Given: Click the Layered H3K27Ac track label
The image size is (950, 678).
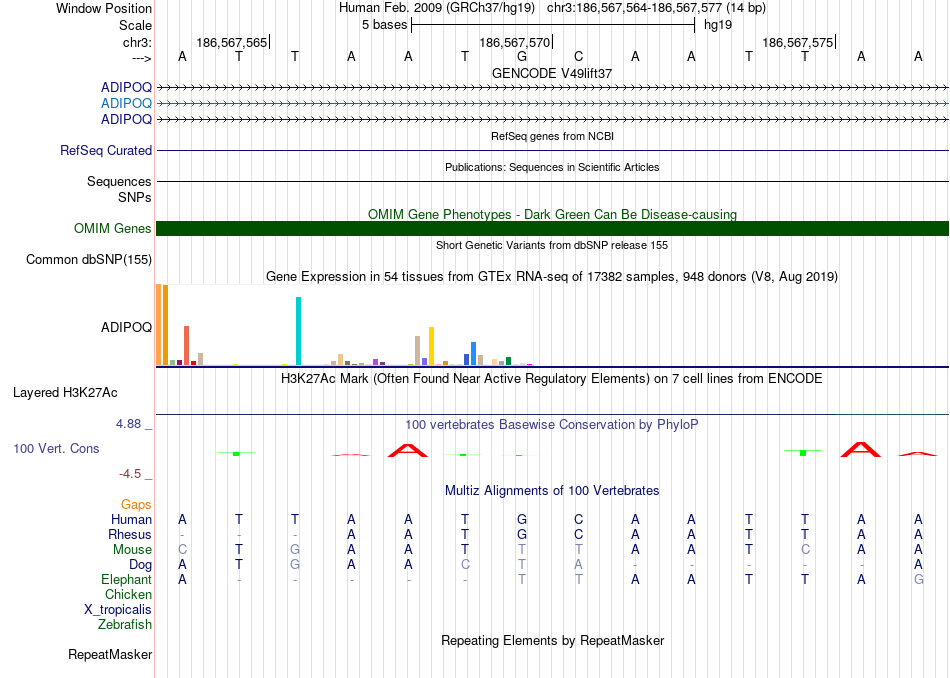Looking at the screenshot, I should (x=65, y=393).
